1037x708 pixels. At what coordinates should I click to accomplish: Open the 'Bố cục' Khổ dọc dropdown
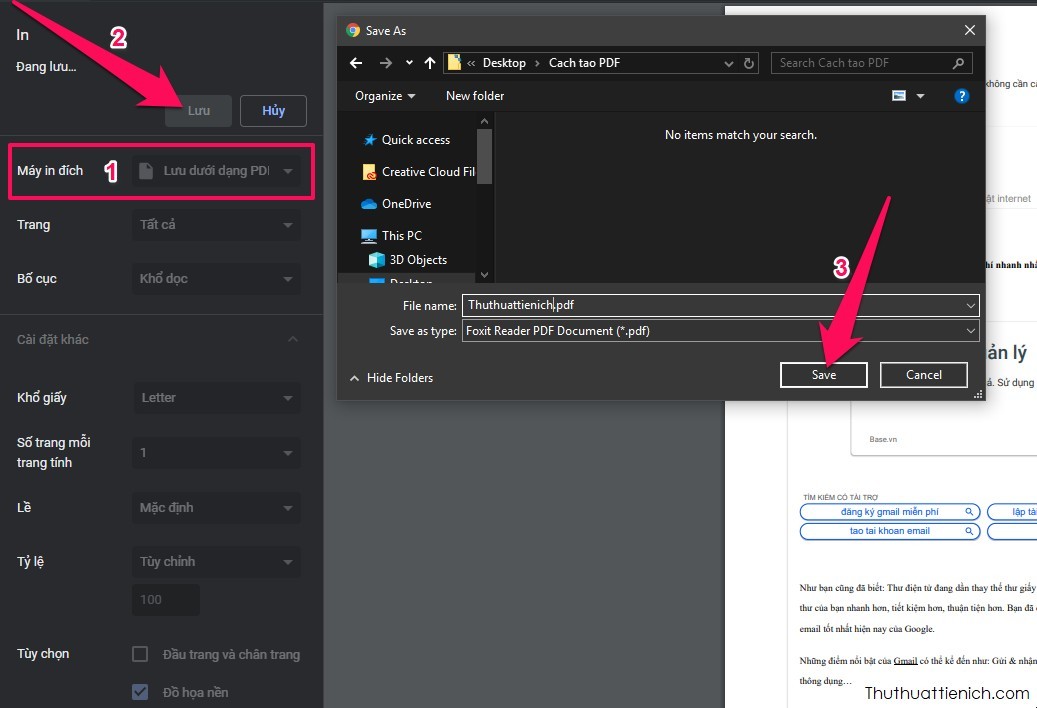216,279
